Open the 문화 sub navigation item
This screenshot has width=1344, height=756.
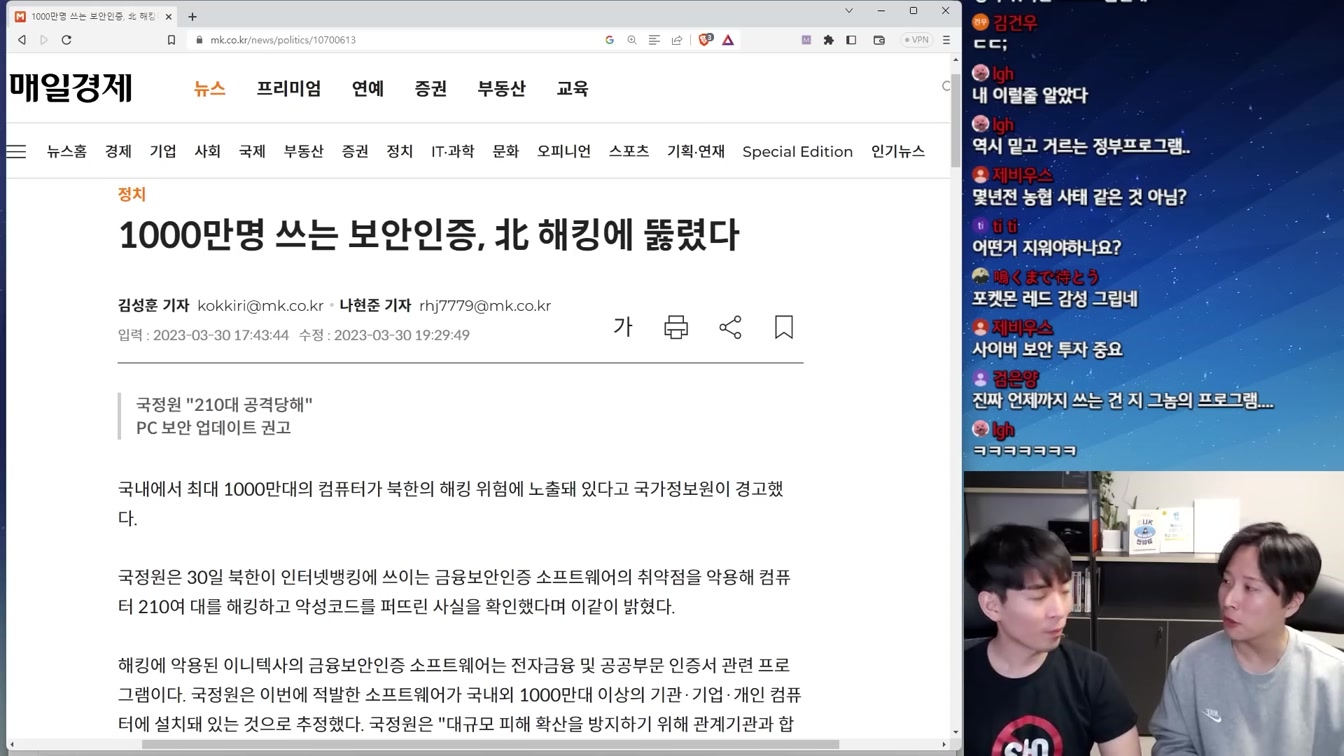tap(506, 151)
